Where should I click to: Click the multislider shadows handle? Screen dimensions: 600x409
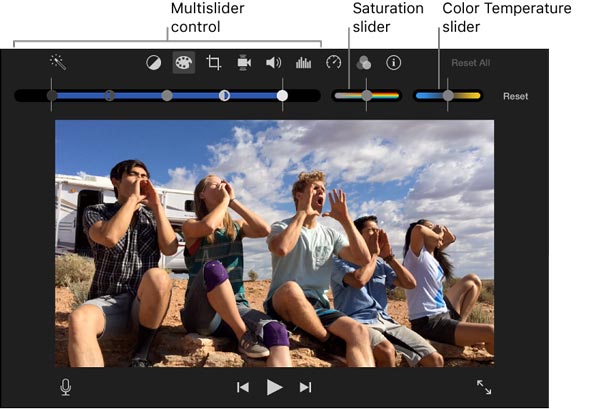coord(52,96)
